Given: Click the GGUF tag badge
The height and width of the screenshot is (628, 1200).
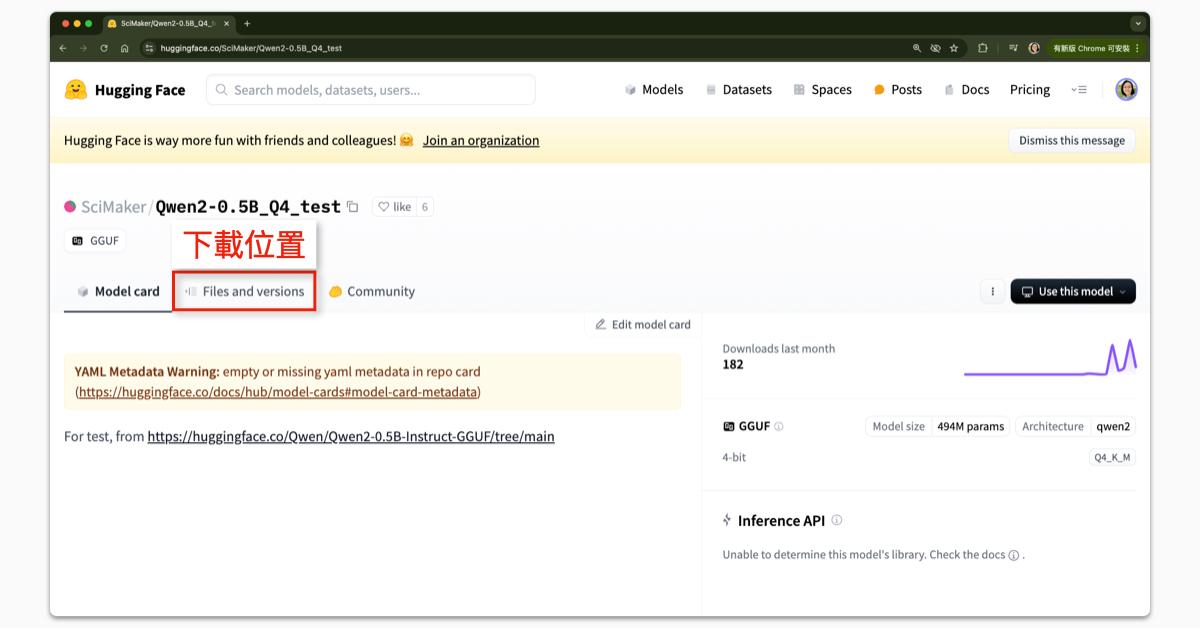Looking at the screenshot, I should click(x=95, y=241).
